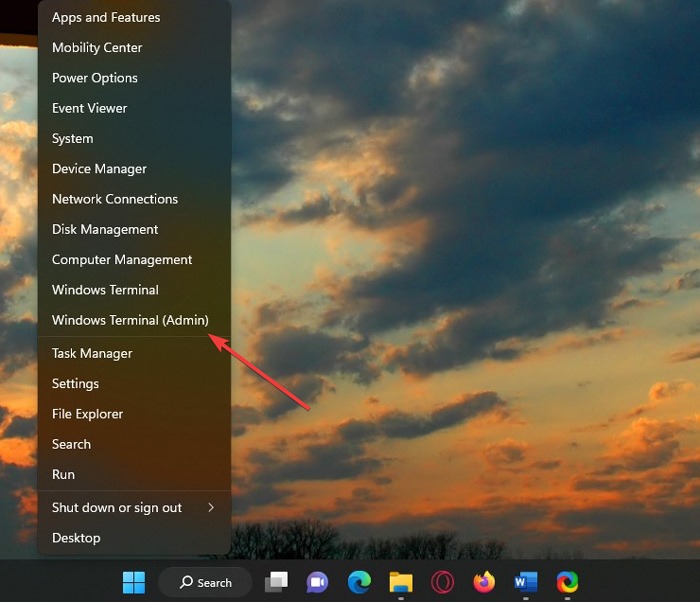Select File Explorer menu entry
The height and width of the screenshot is (602, 700).
(134, 414)
